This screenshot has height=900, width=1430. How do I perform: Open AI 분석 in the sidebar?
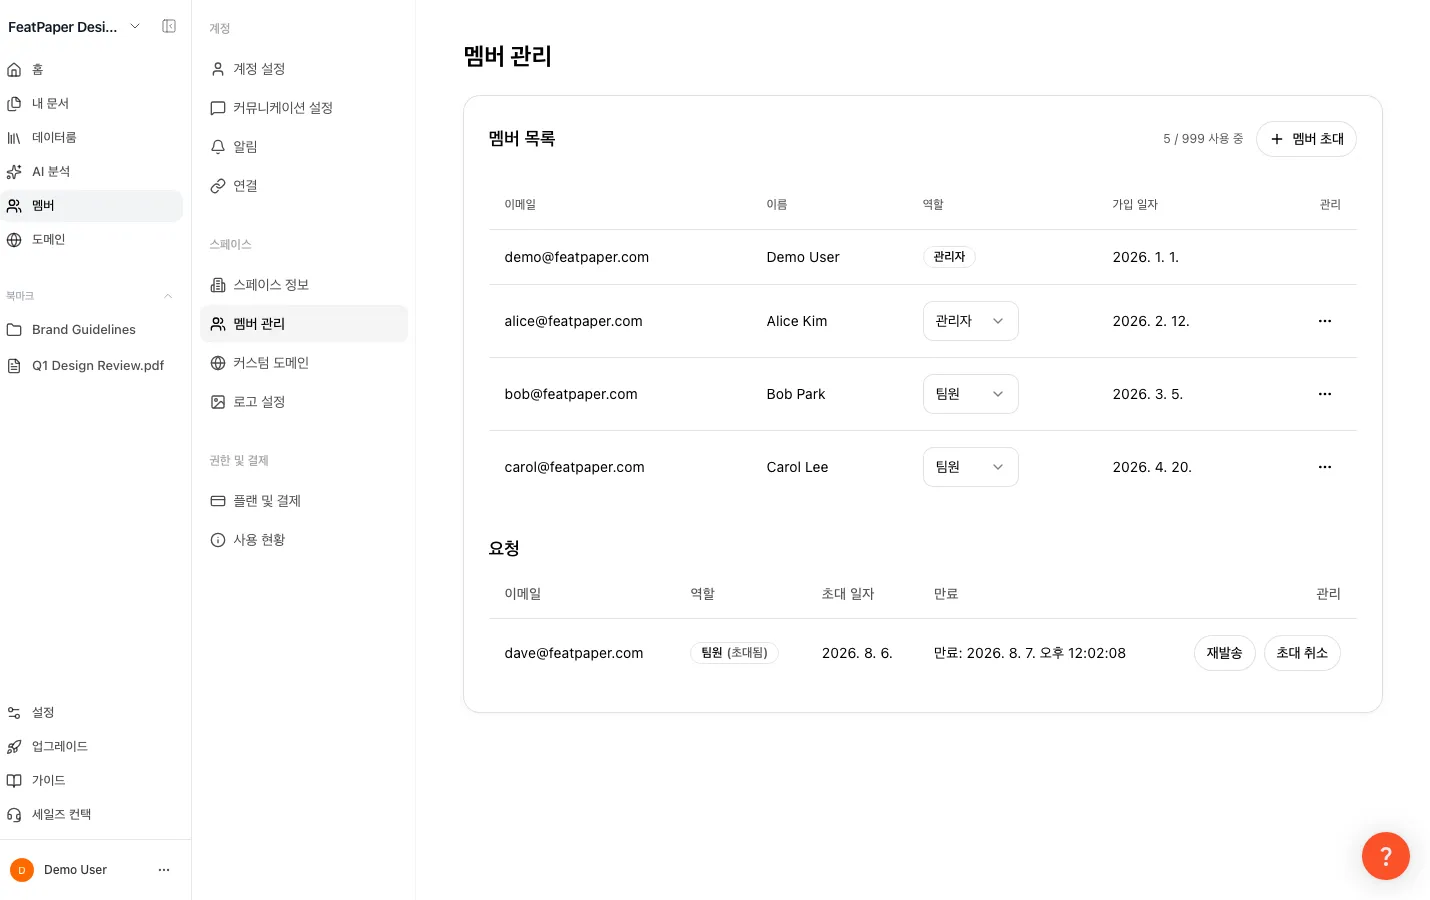click(91, 171)
